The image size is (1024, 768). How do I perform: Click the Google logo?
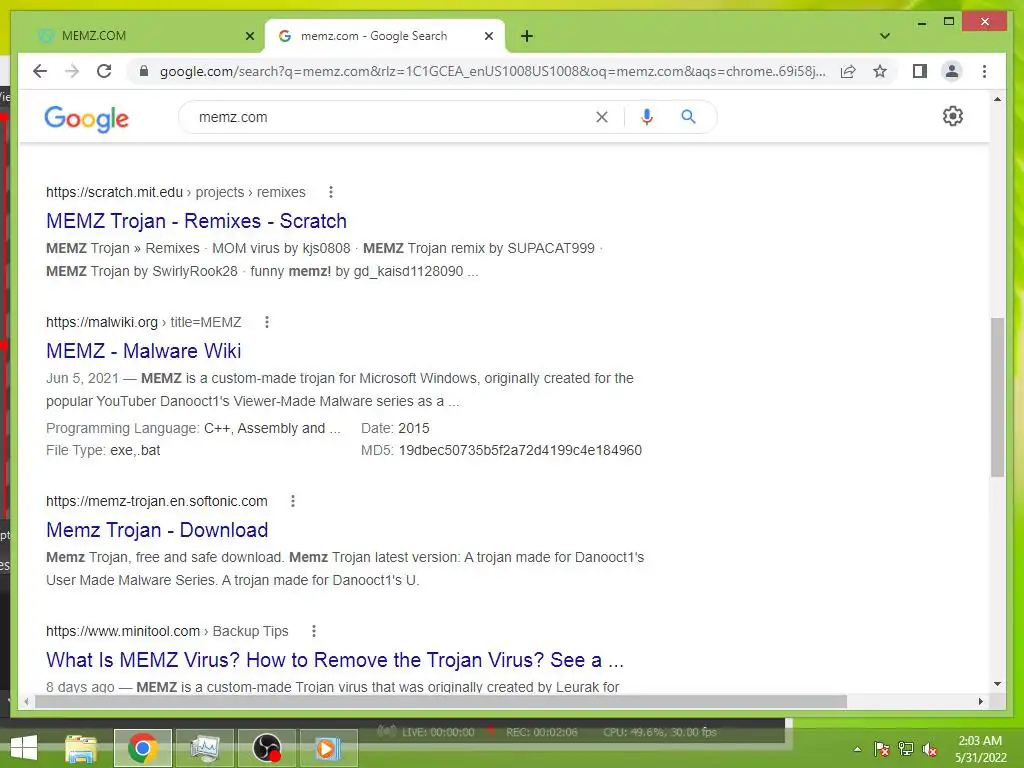86,118
